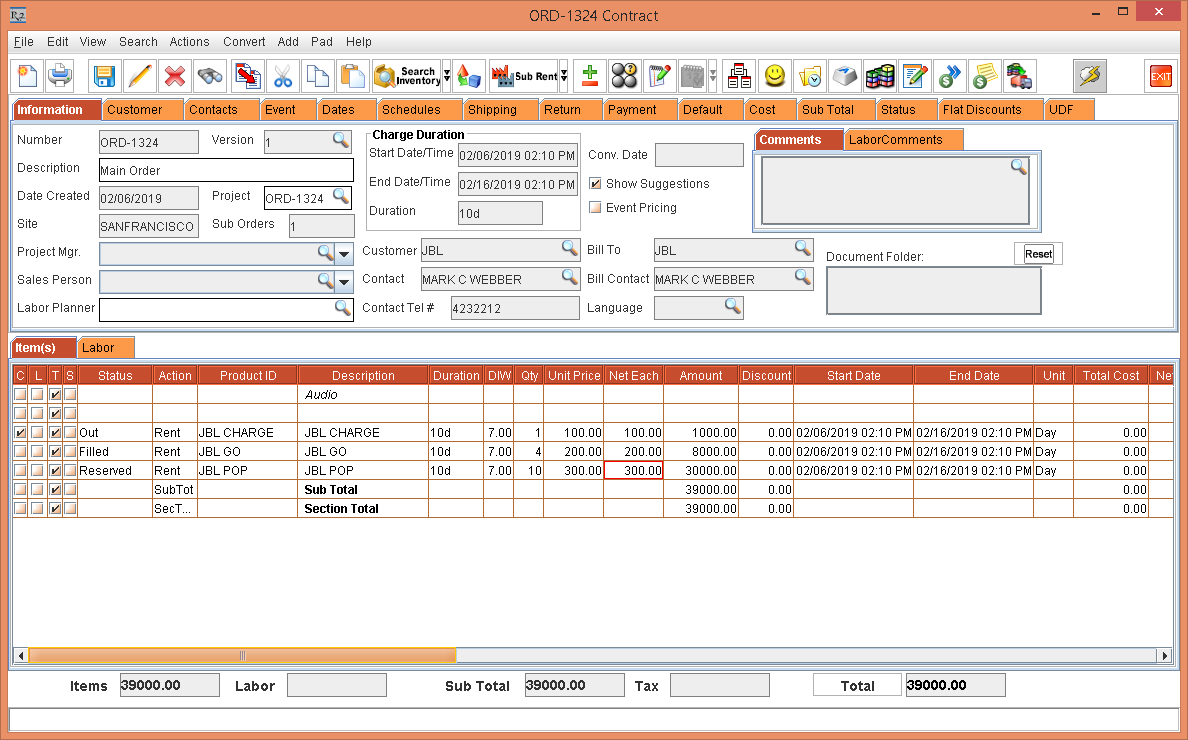Click the Save floppy disk icon
This screenshot has width=1188, height=740.
point(105,76)
